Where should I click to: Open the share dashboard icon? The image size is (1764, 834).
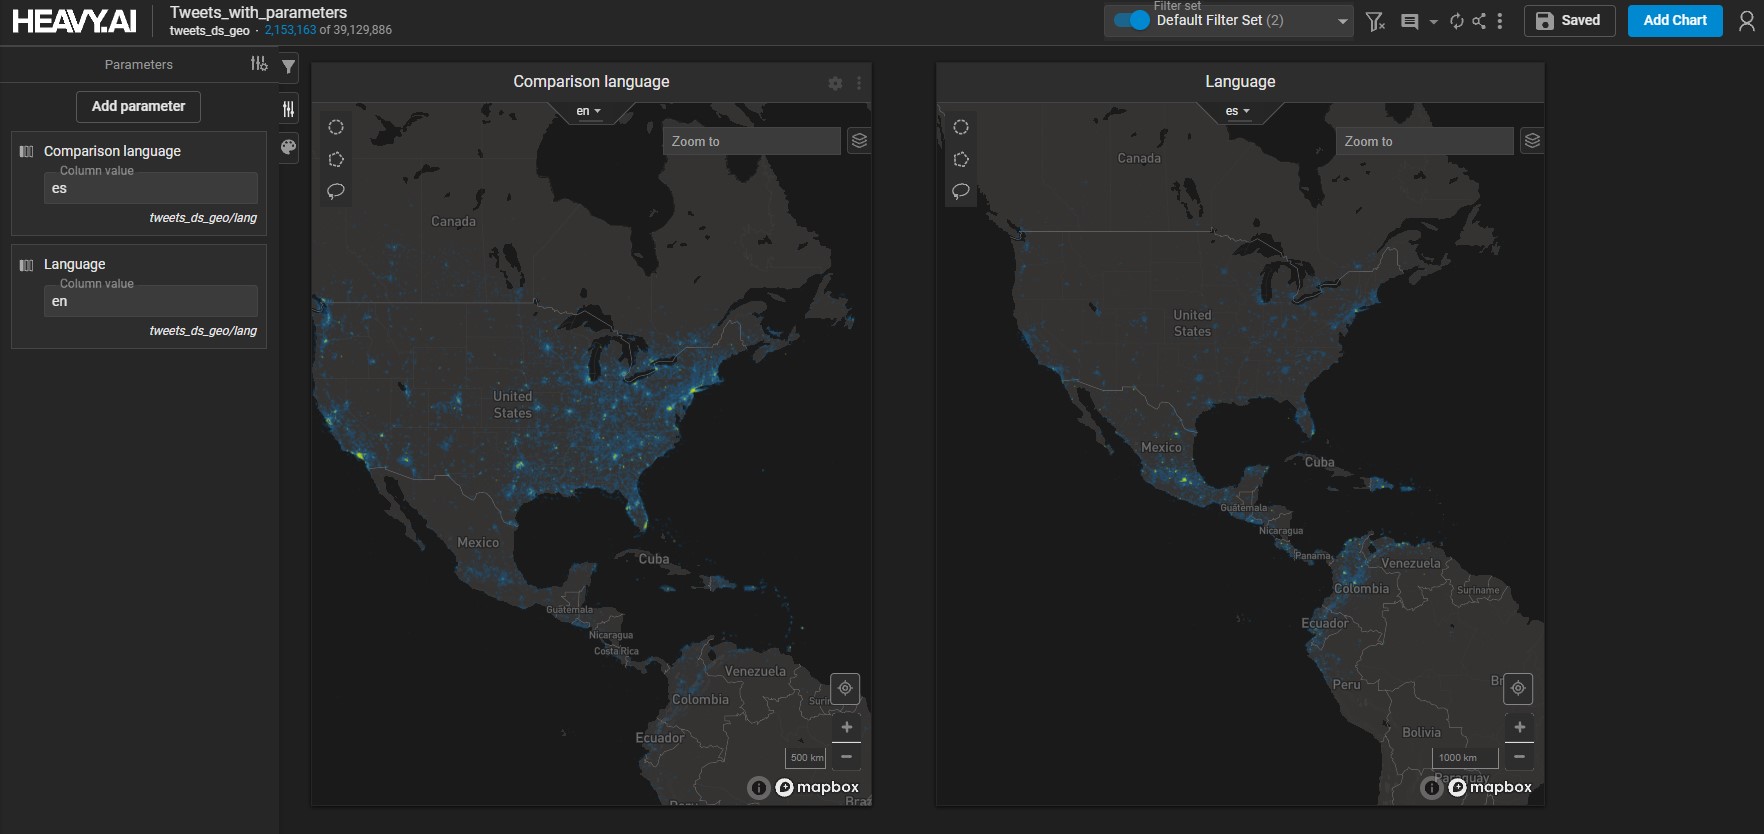click(x=1478, y=21)
